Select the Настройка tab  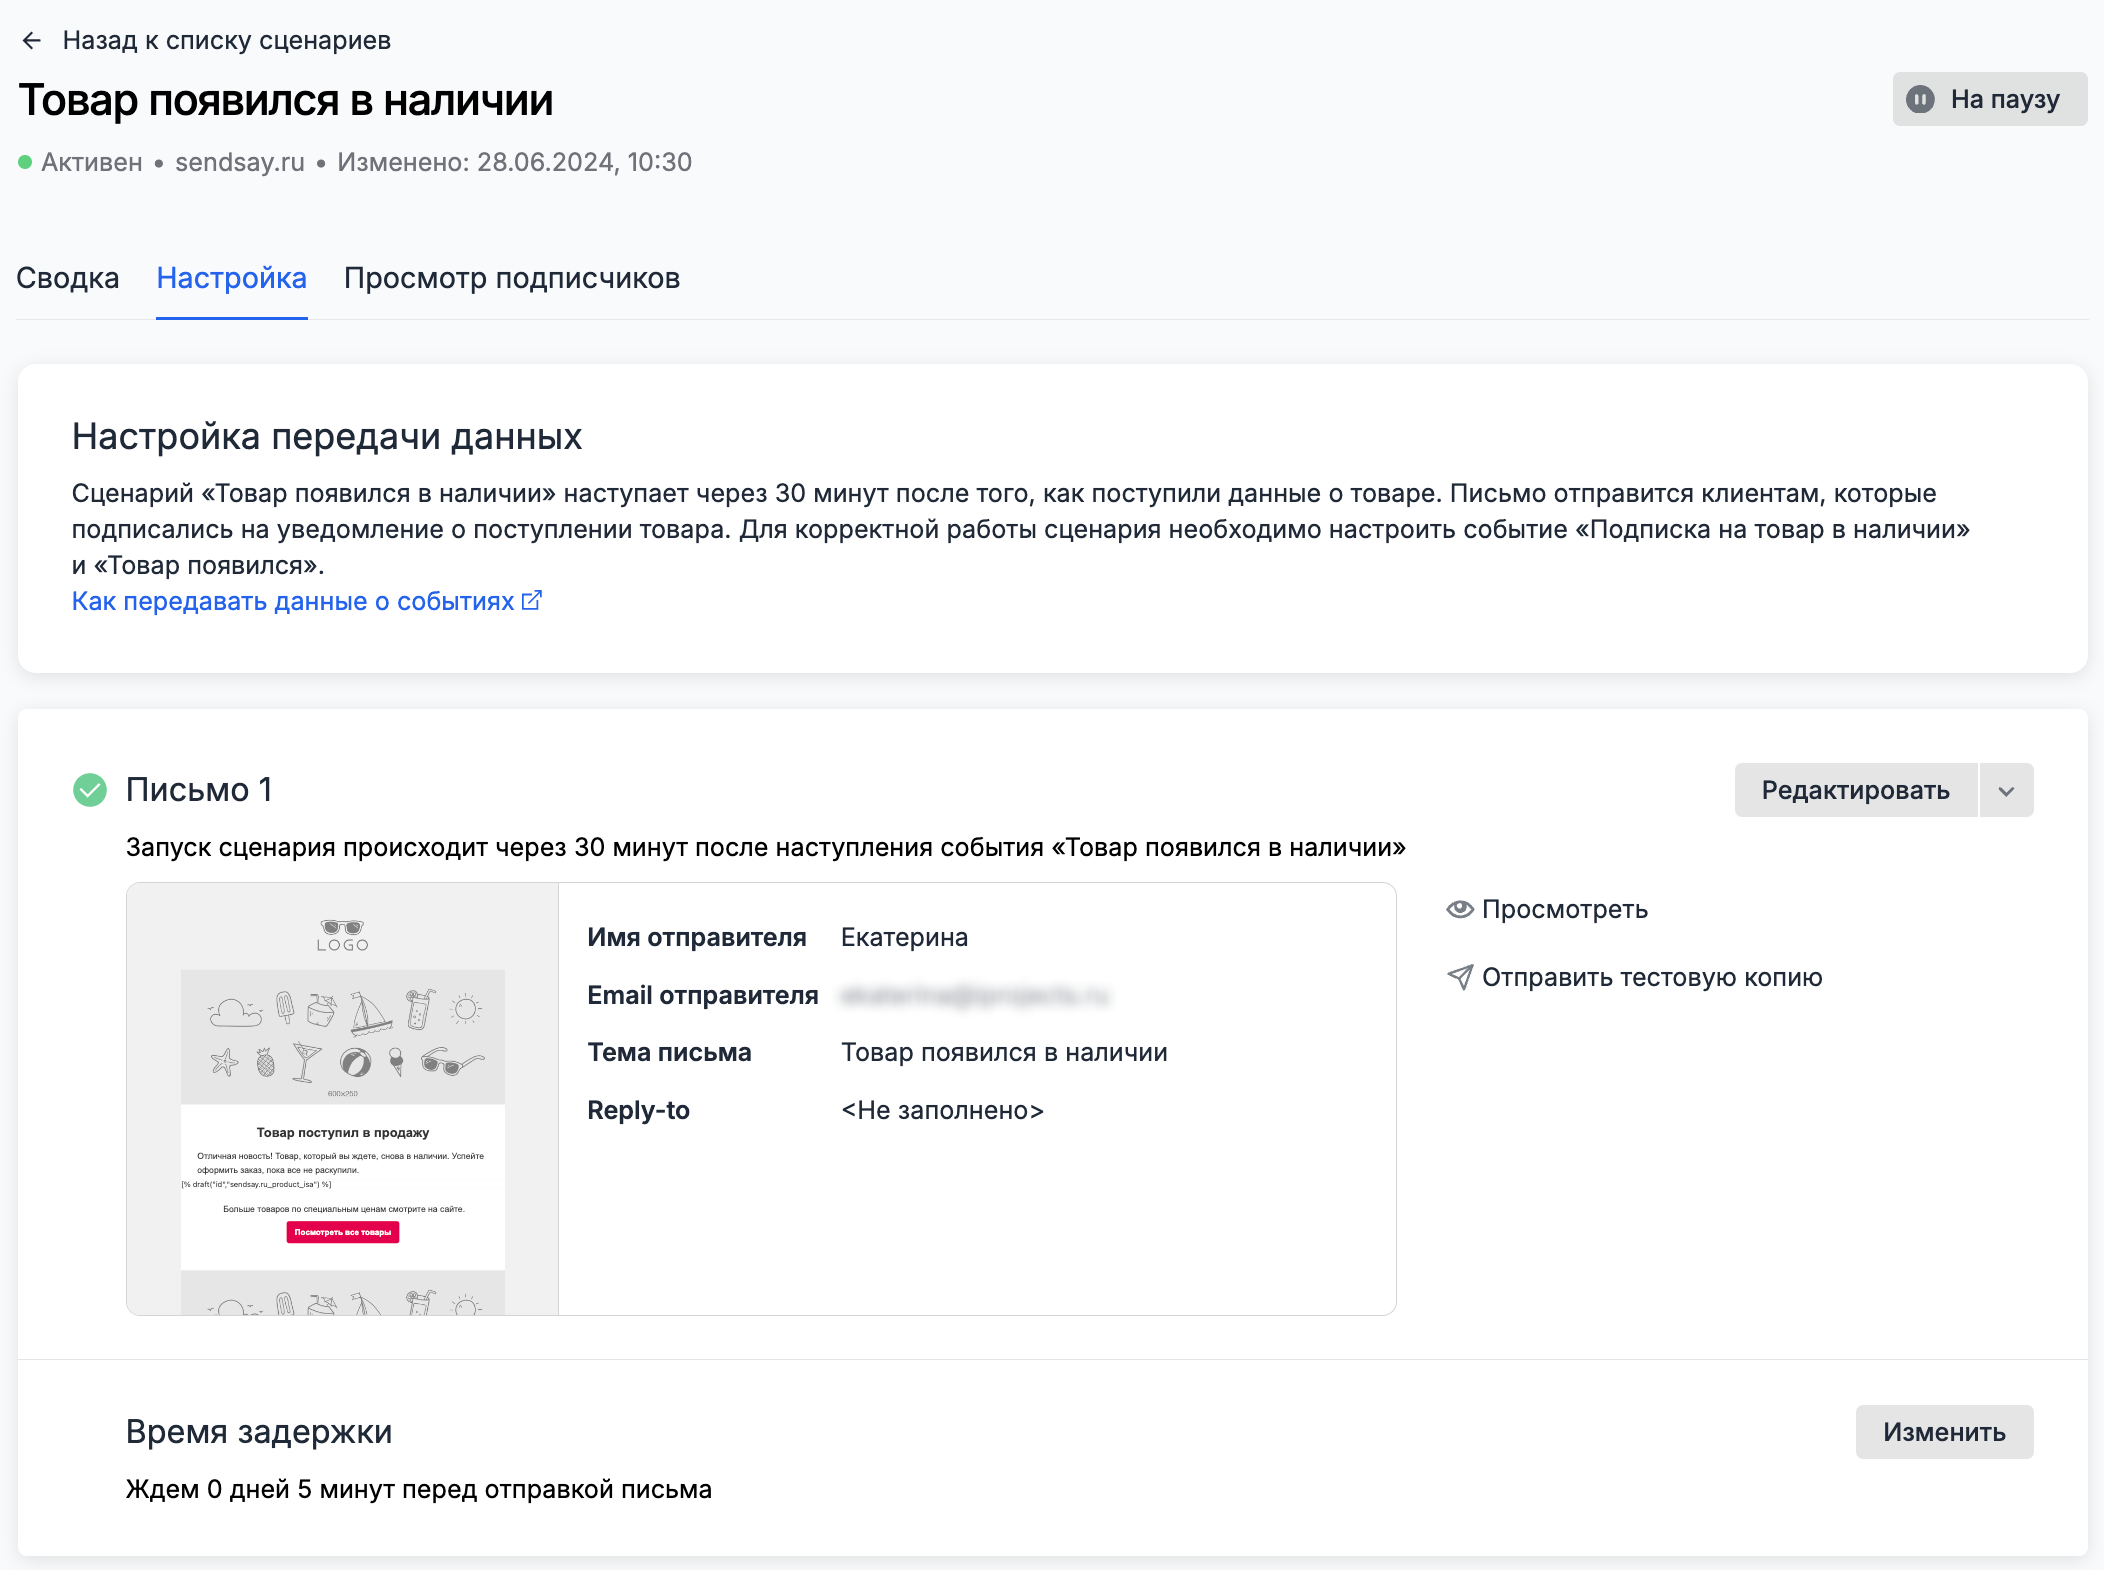coord(231,278)
